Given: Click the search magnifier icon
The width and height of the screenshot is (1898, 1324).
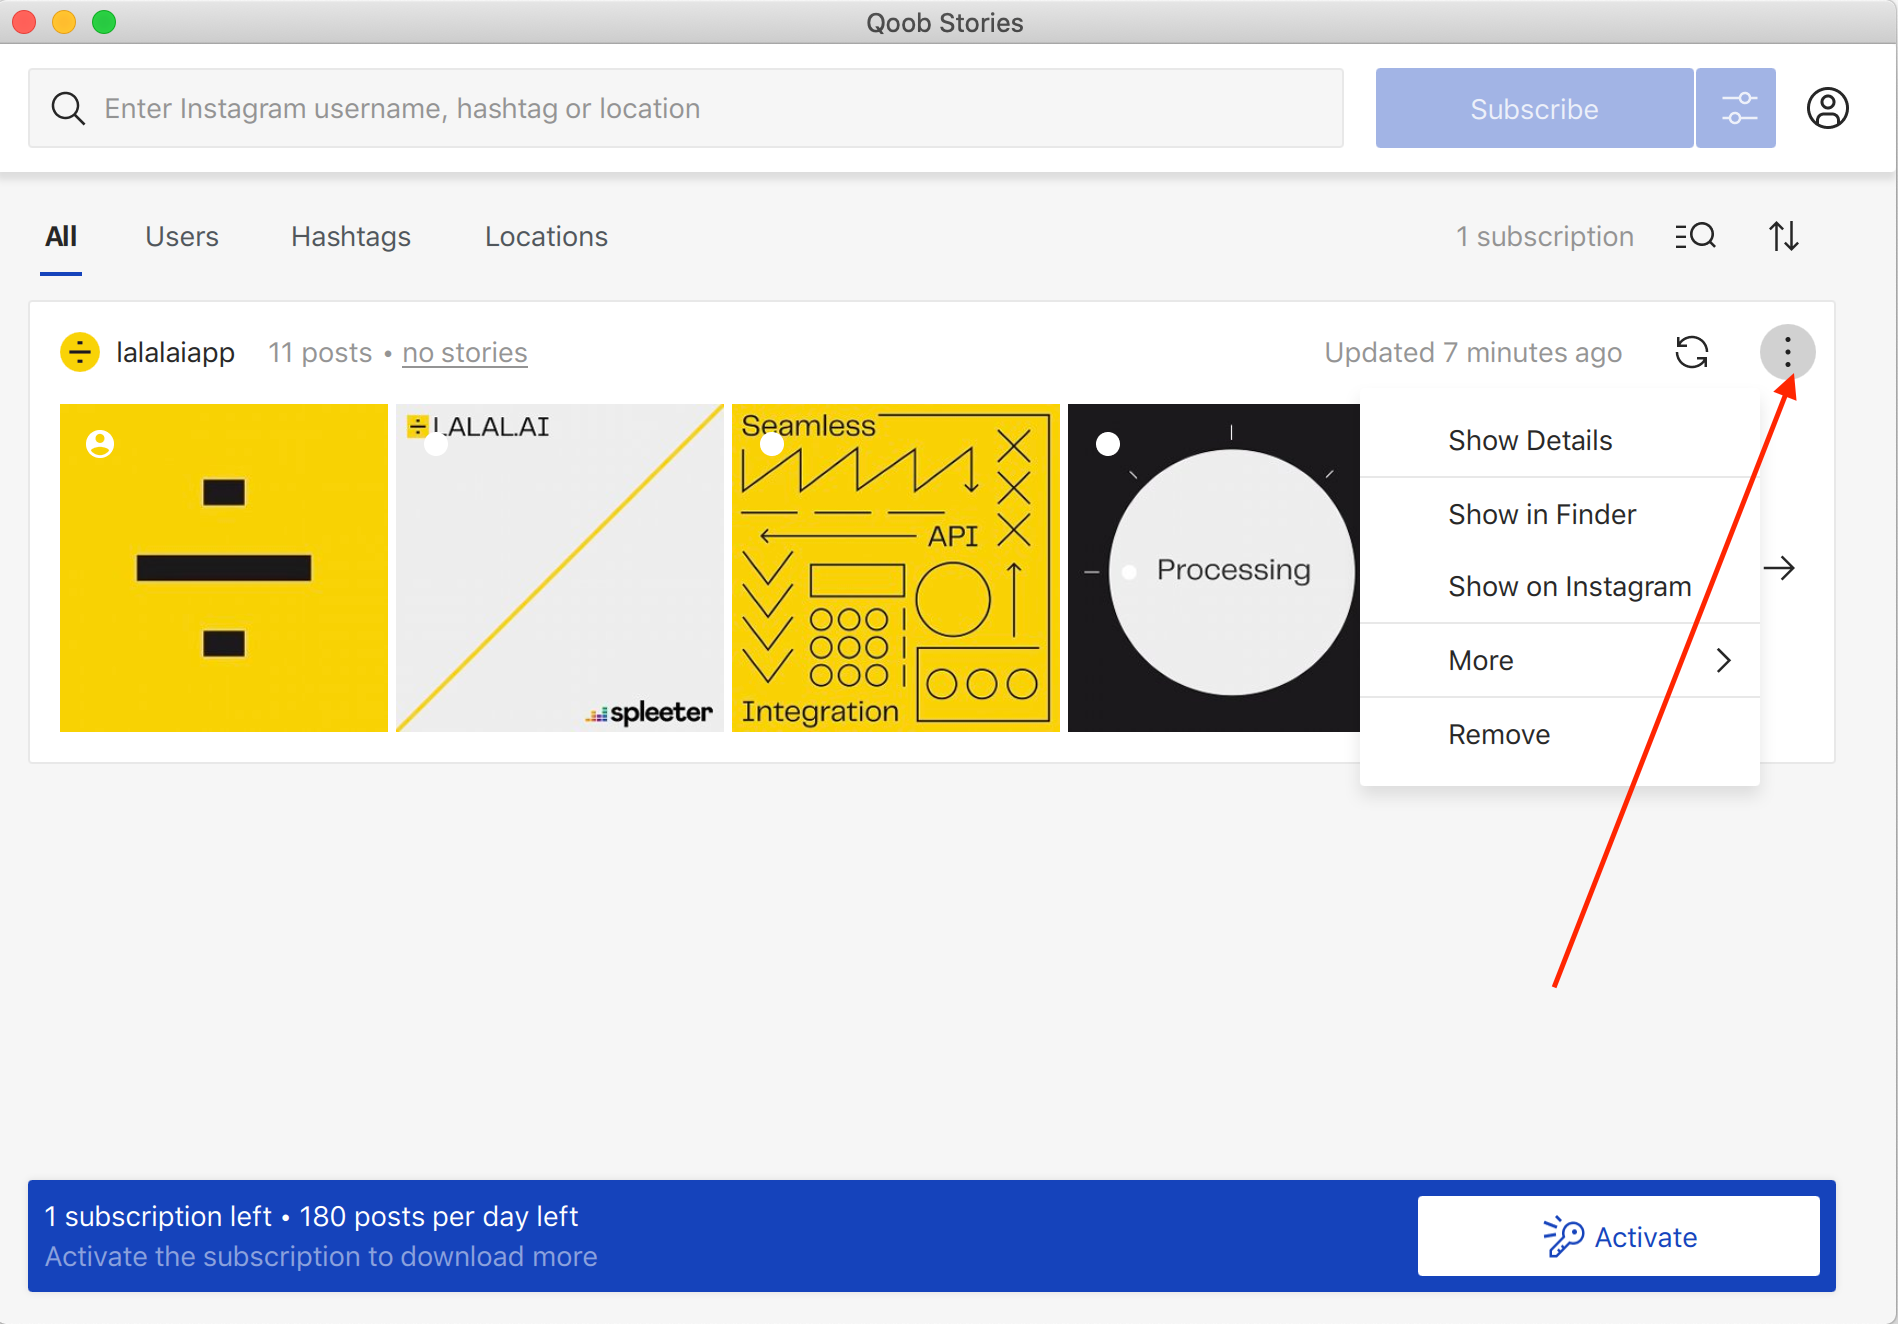Looking at the screenshot, I should click(68, 108).
